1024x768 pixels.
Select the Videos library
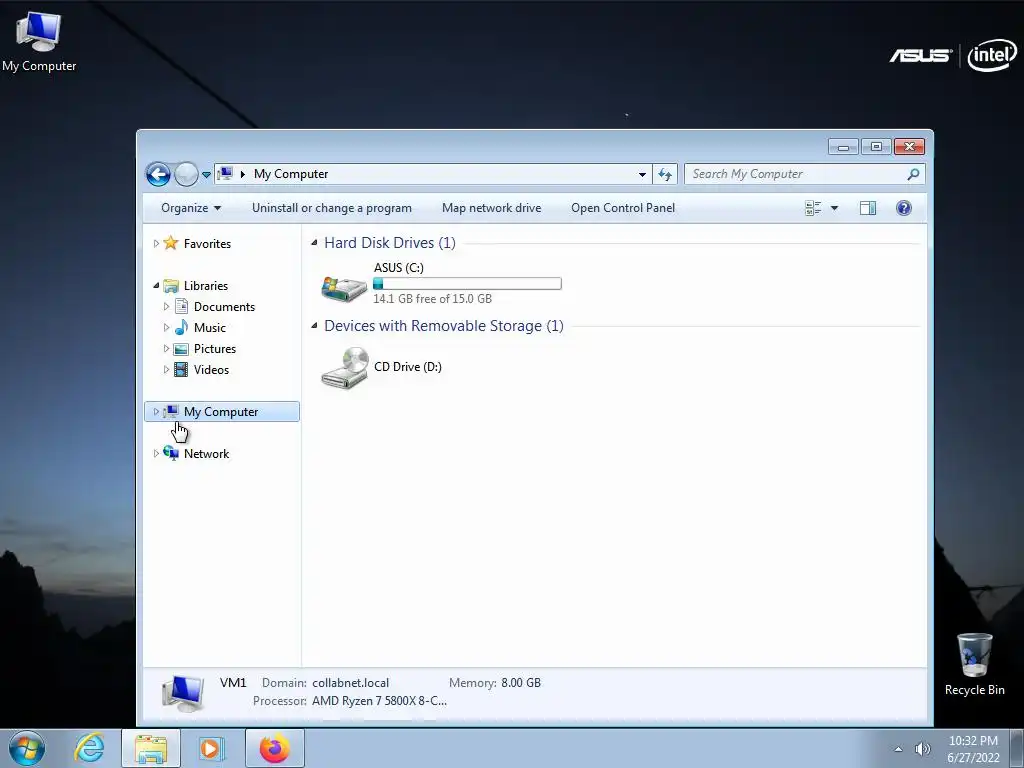coord(211,369)
